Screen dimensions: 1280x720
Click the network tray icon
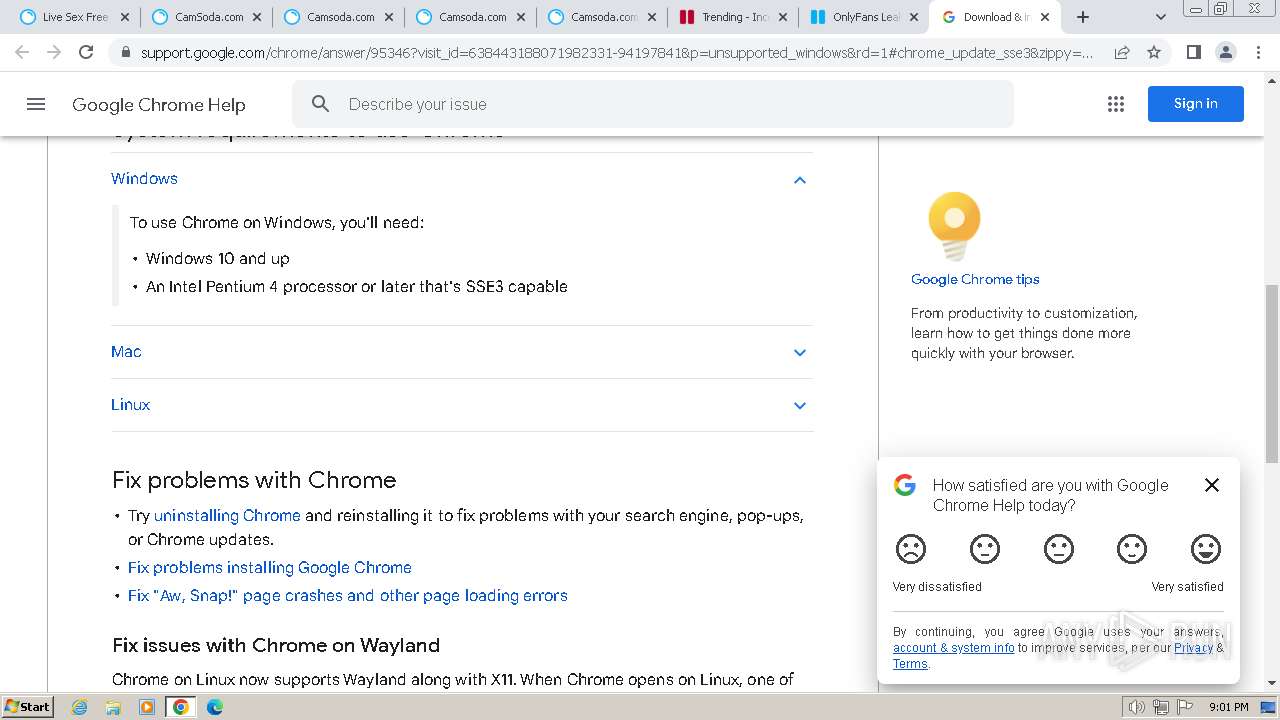pos(1160,707)
